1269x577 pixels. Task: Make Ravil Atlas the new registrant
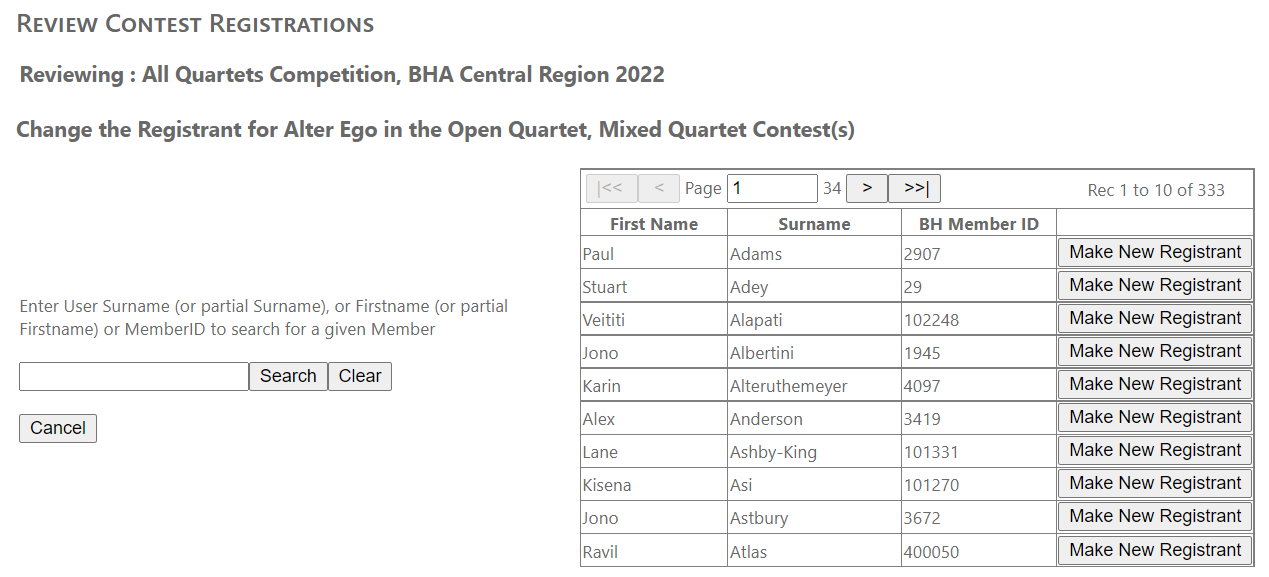coord(1155,550)
